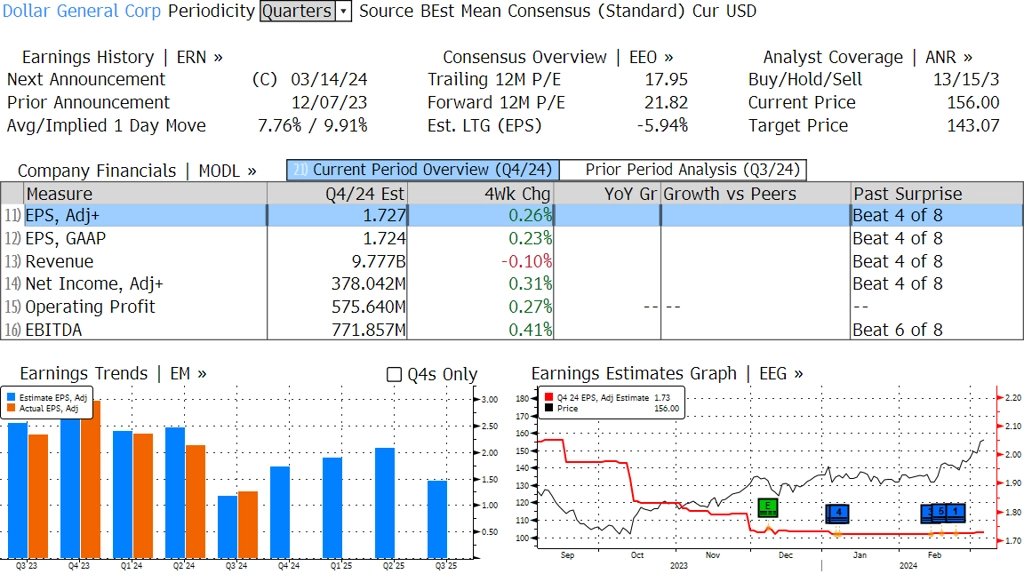Open the Periodicity dropdown arrow
The height and width of the screenshot is (574, 1024).
(x=344, y=11)
